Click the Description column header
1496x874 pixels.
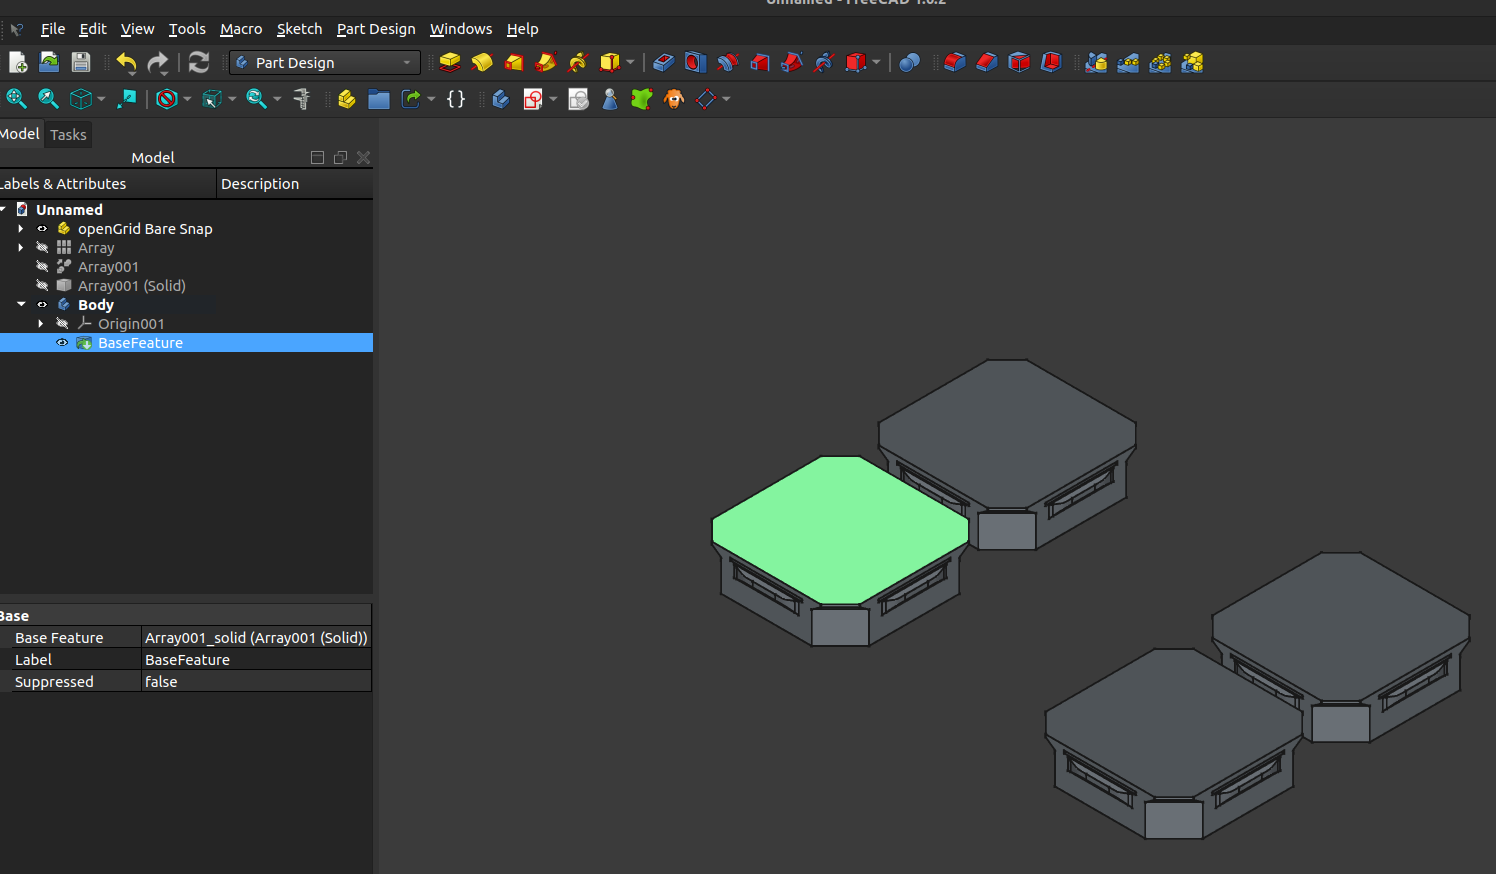[x=260, y=184]
